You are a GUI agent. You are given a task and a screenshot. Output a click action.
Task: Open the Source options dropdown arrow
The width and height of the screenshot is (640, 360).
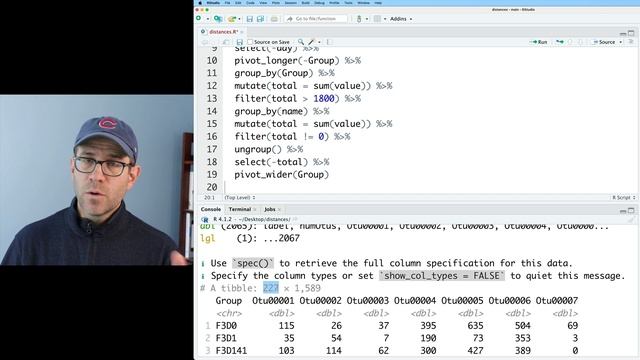[x=621, y=42]
